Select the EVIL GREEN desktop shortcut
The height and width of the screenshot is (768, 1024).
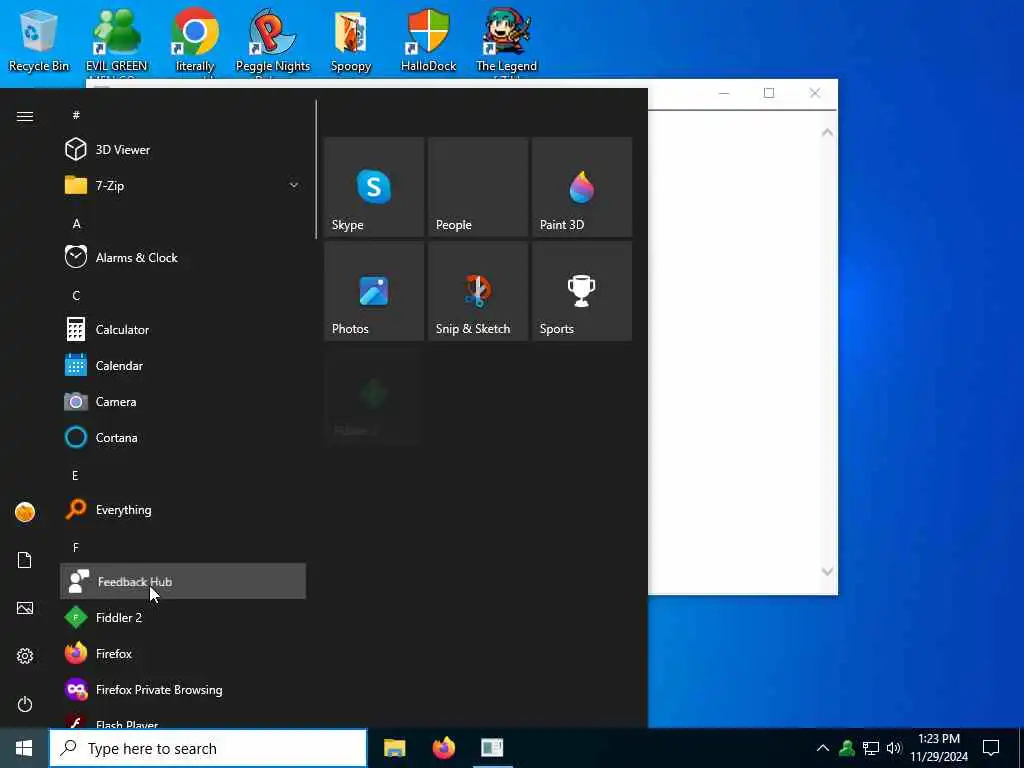pos(116,40)
